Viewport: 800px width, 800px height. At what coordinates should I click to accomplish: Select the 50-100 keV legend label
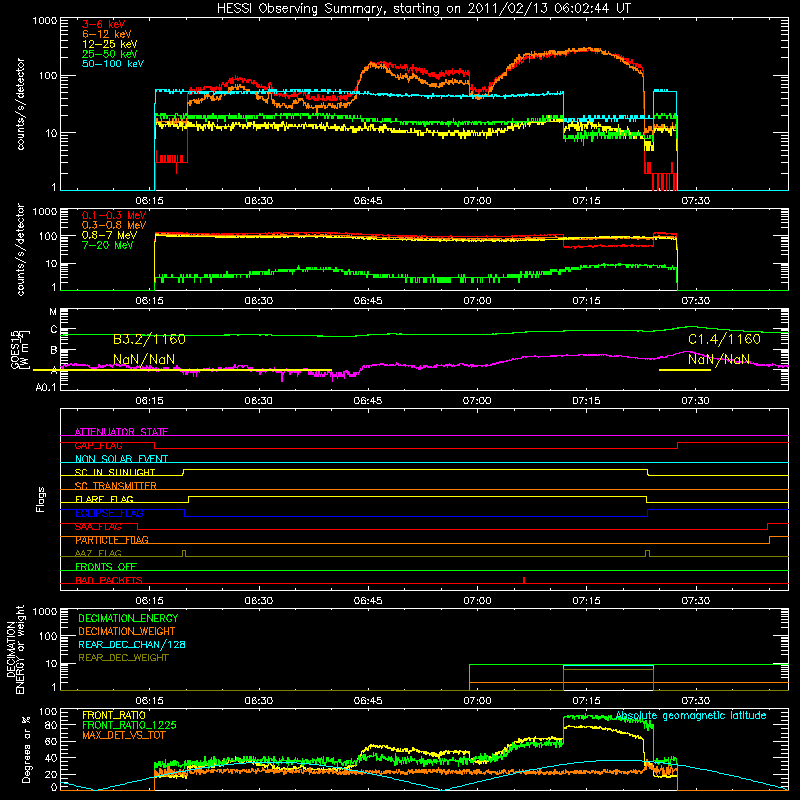click(x=112, y=64)
